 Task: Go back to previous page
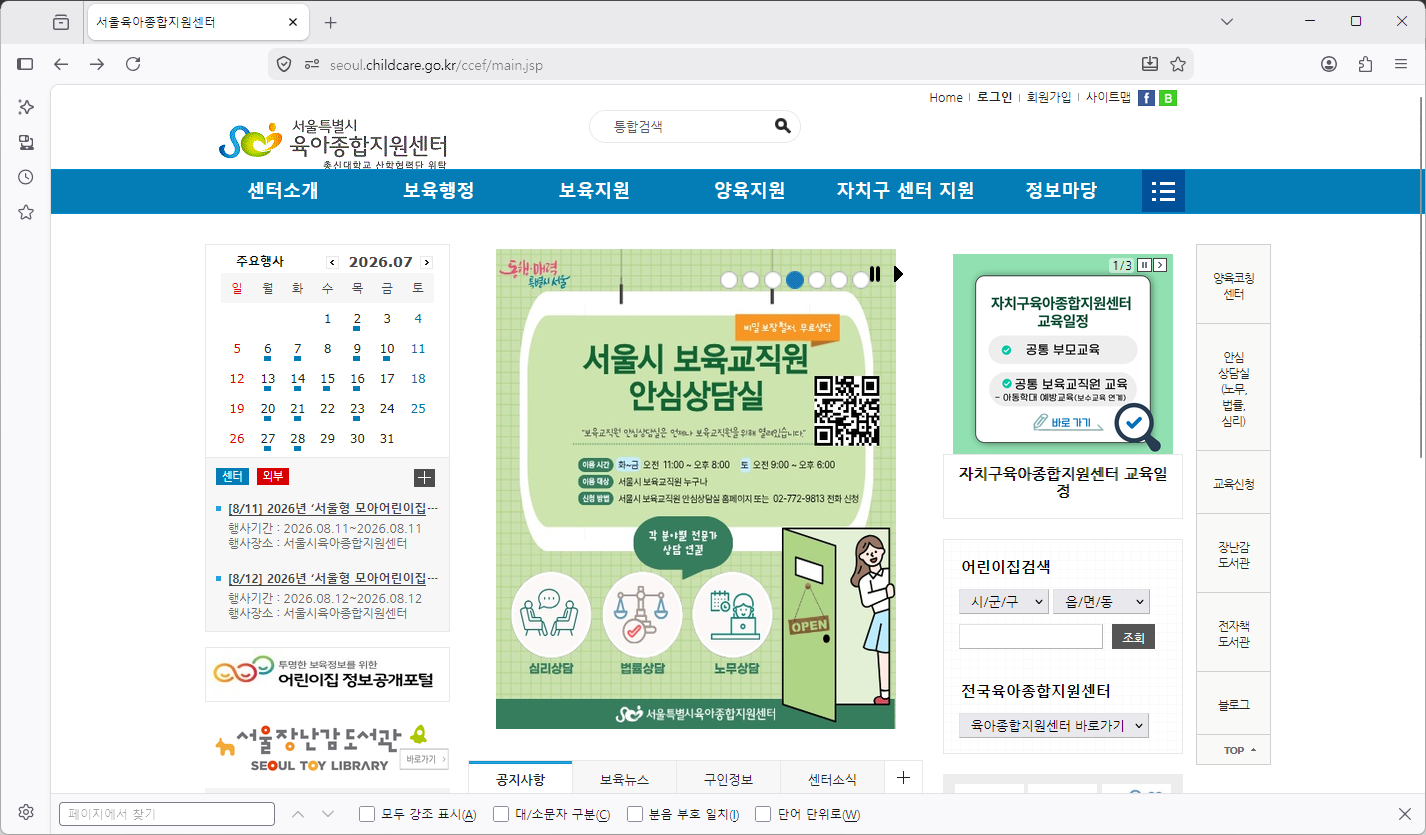(62, 64)
